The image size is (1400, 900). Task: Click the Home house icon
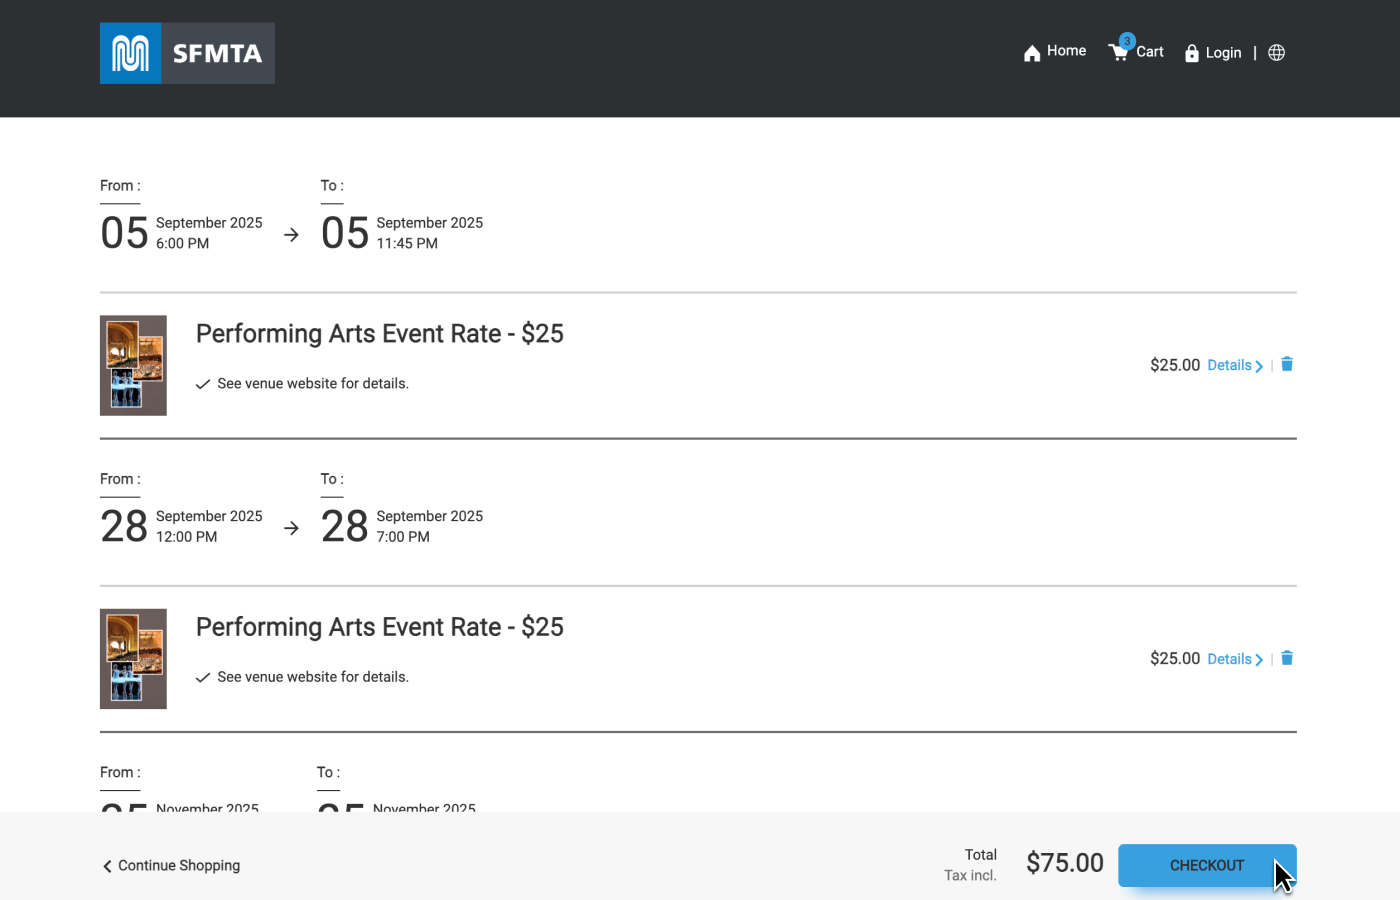1032,53
